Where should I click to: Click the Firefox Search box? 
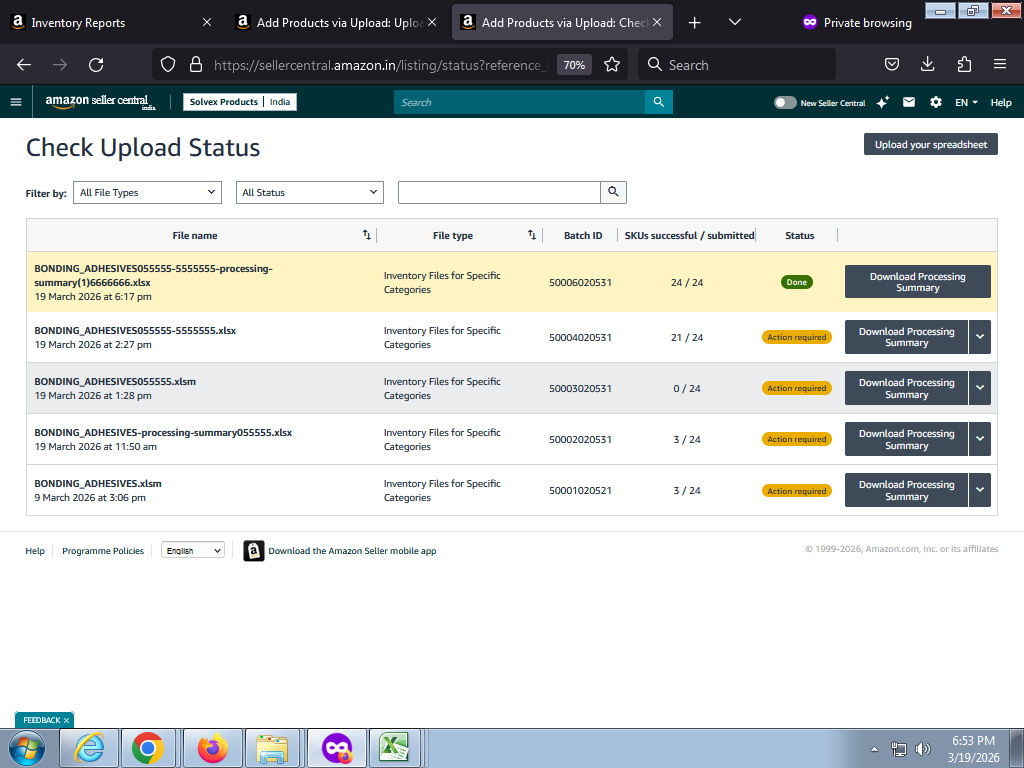737,65
